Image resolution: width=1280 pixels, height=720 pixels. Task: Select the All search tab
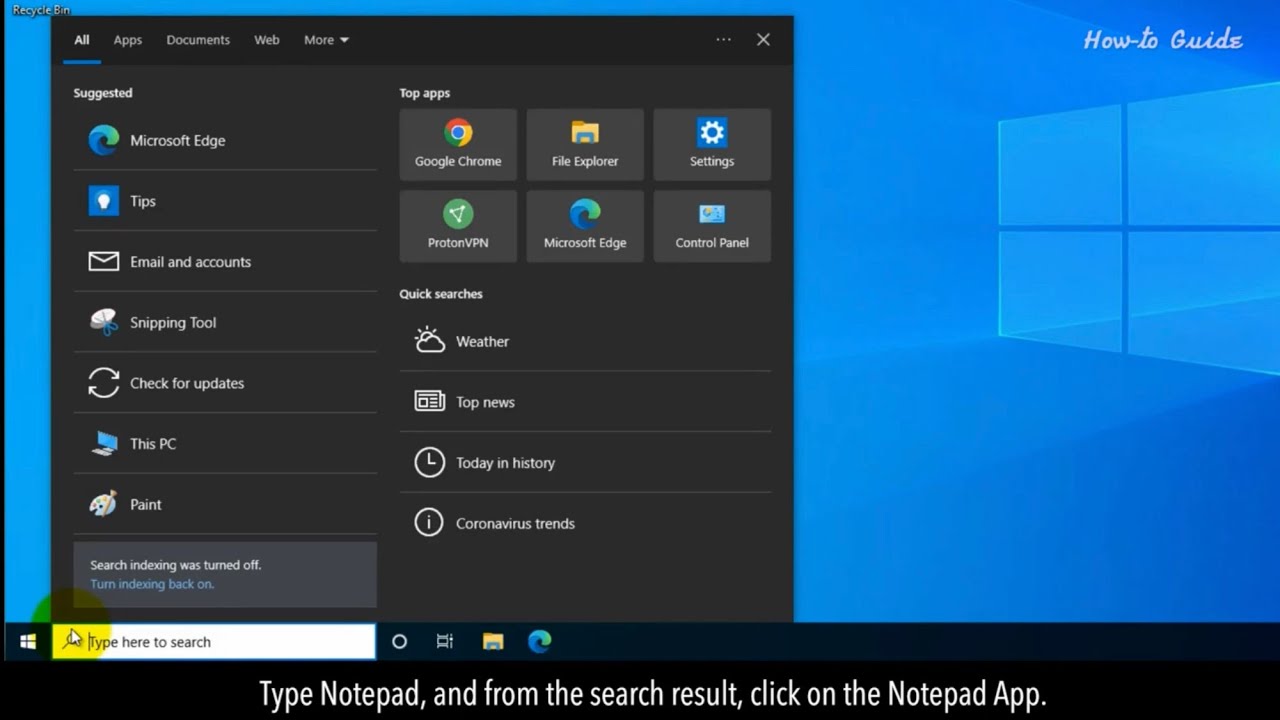coord(81,40)
